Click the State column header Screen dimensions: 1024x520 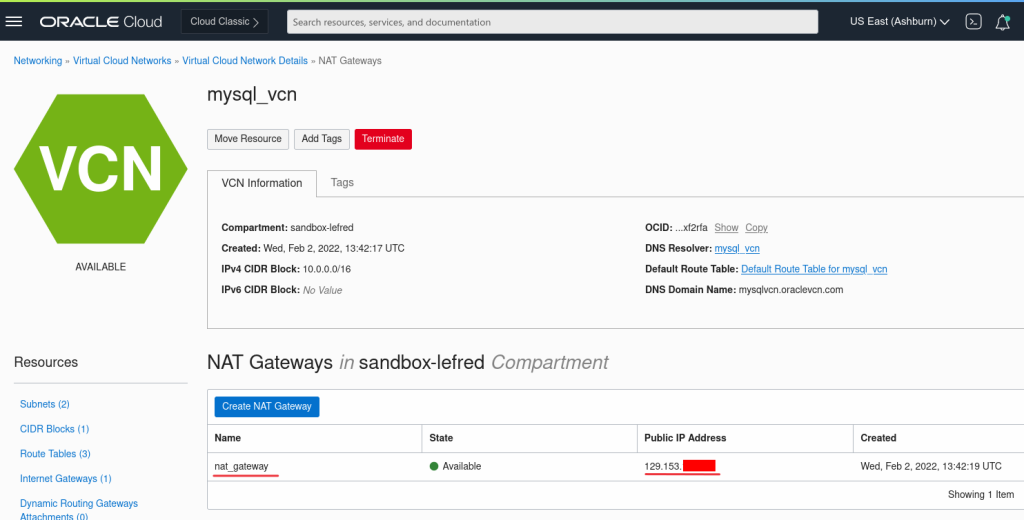coord(441,438)
